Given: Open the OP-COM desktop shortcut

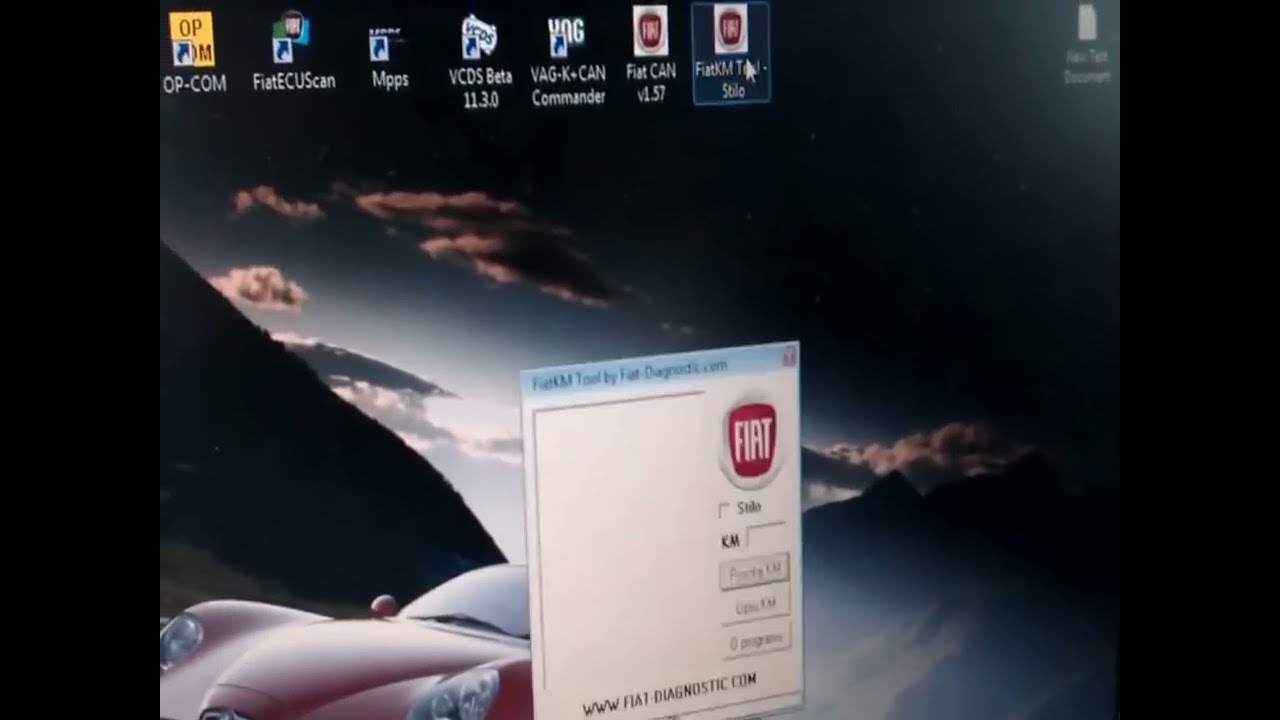Looking at the screenshot, I should 194,52.
